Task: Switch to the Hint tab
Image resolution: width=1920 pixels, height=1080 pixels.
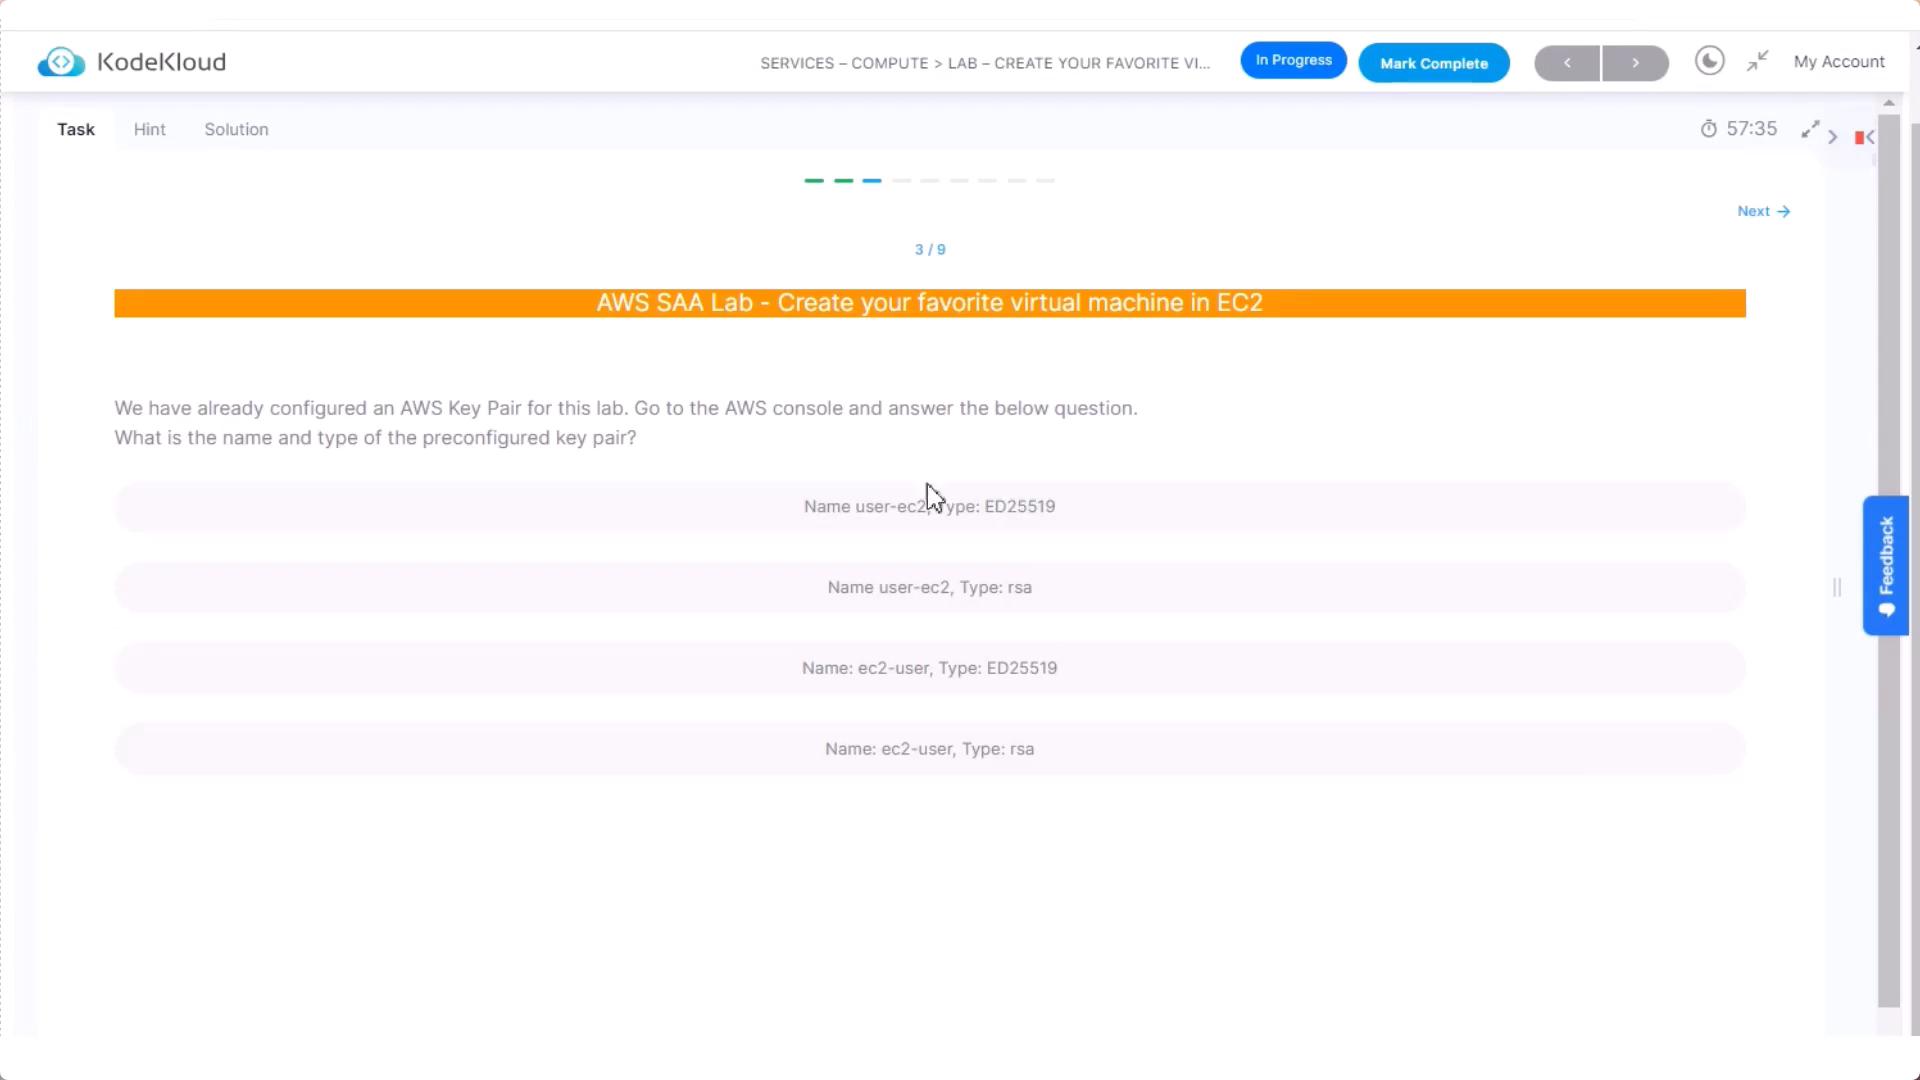Action: click(x=150, y=129)
